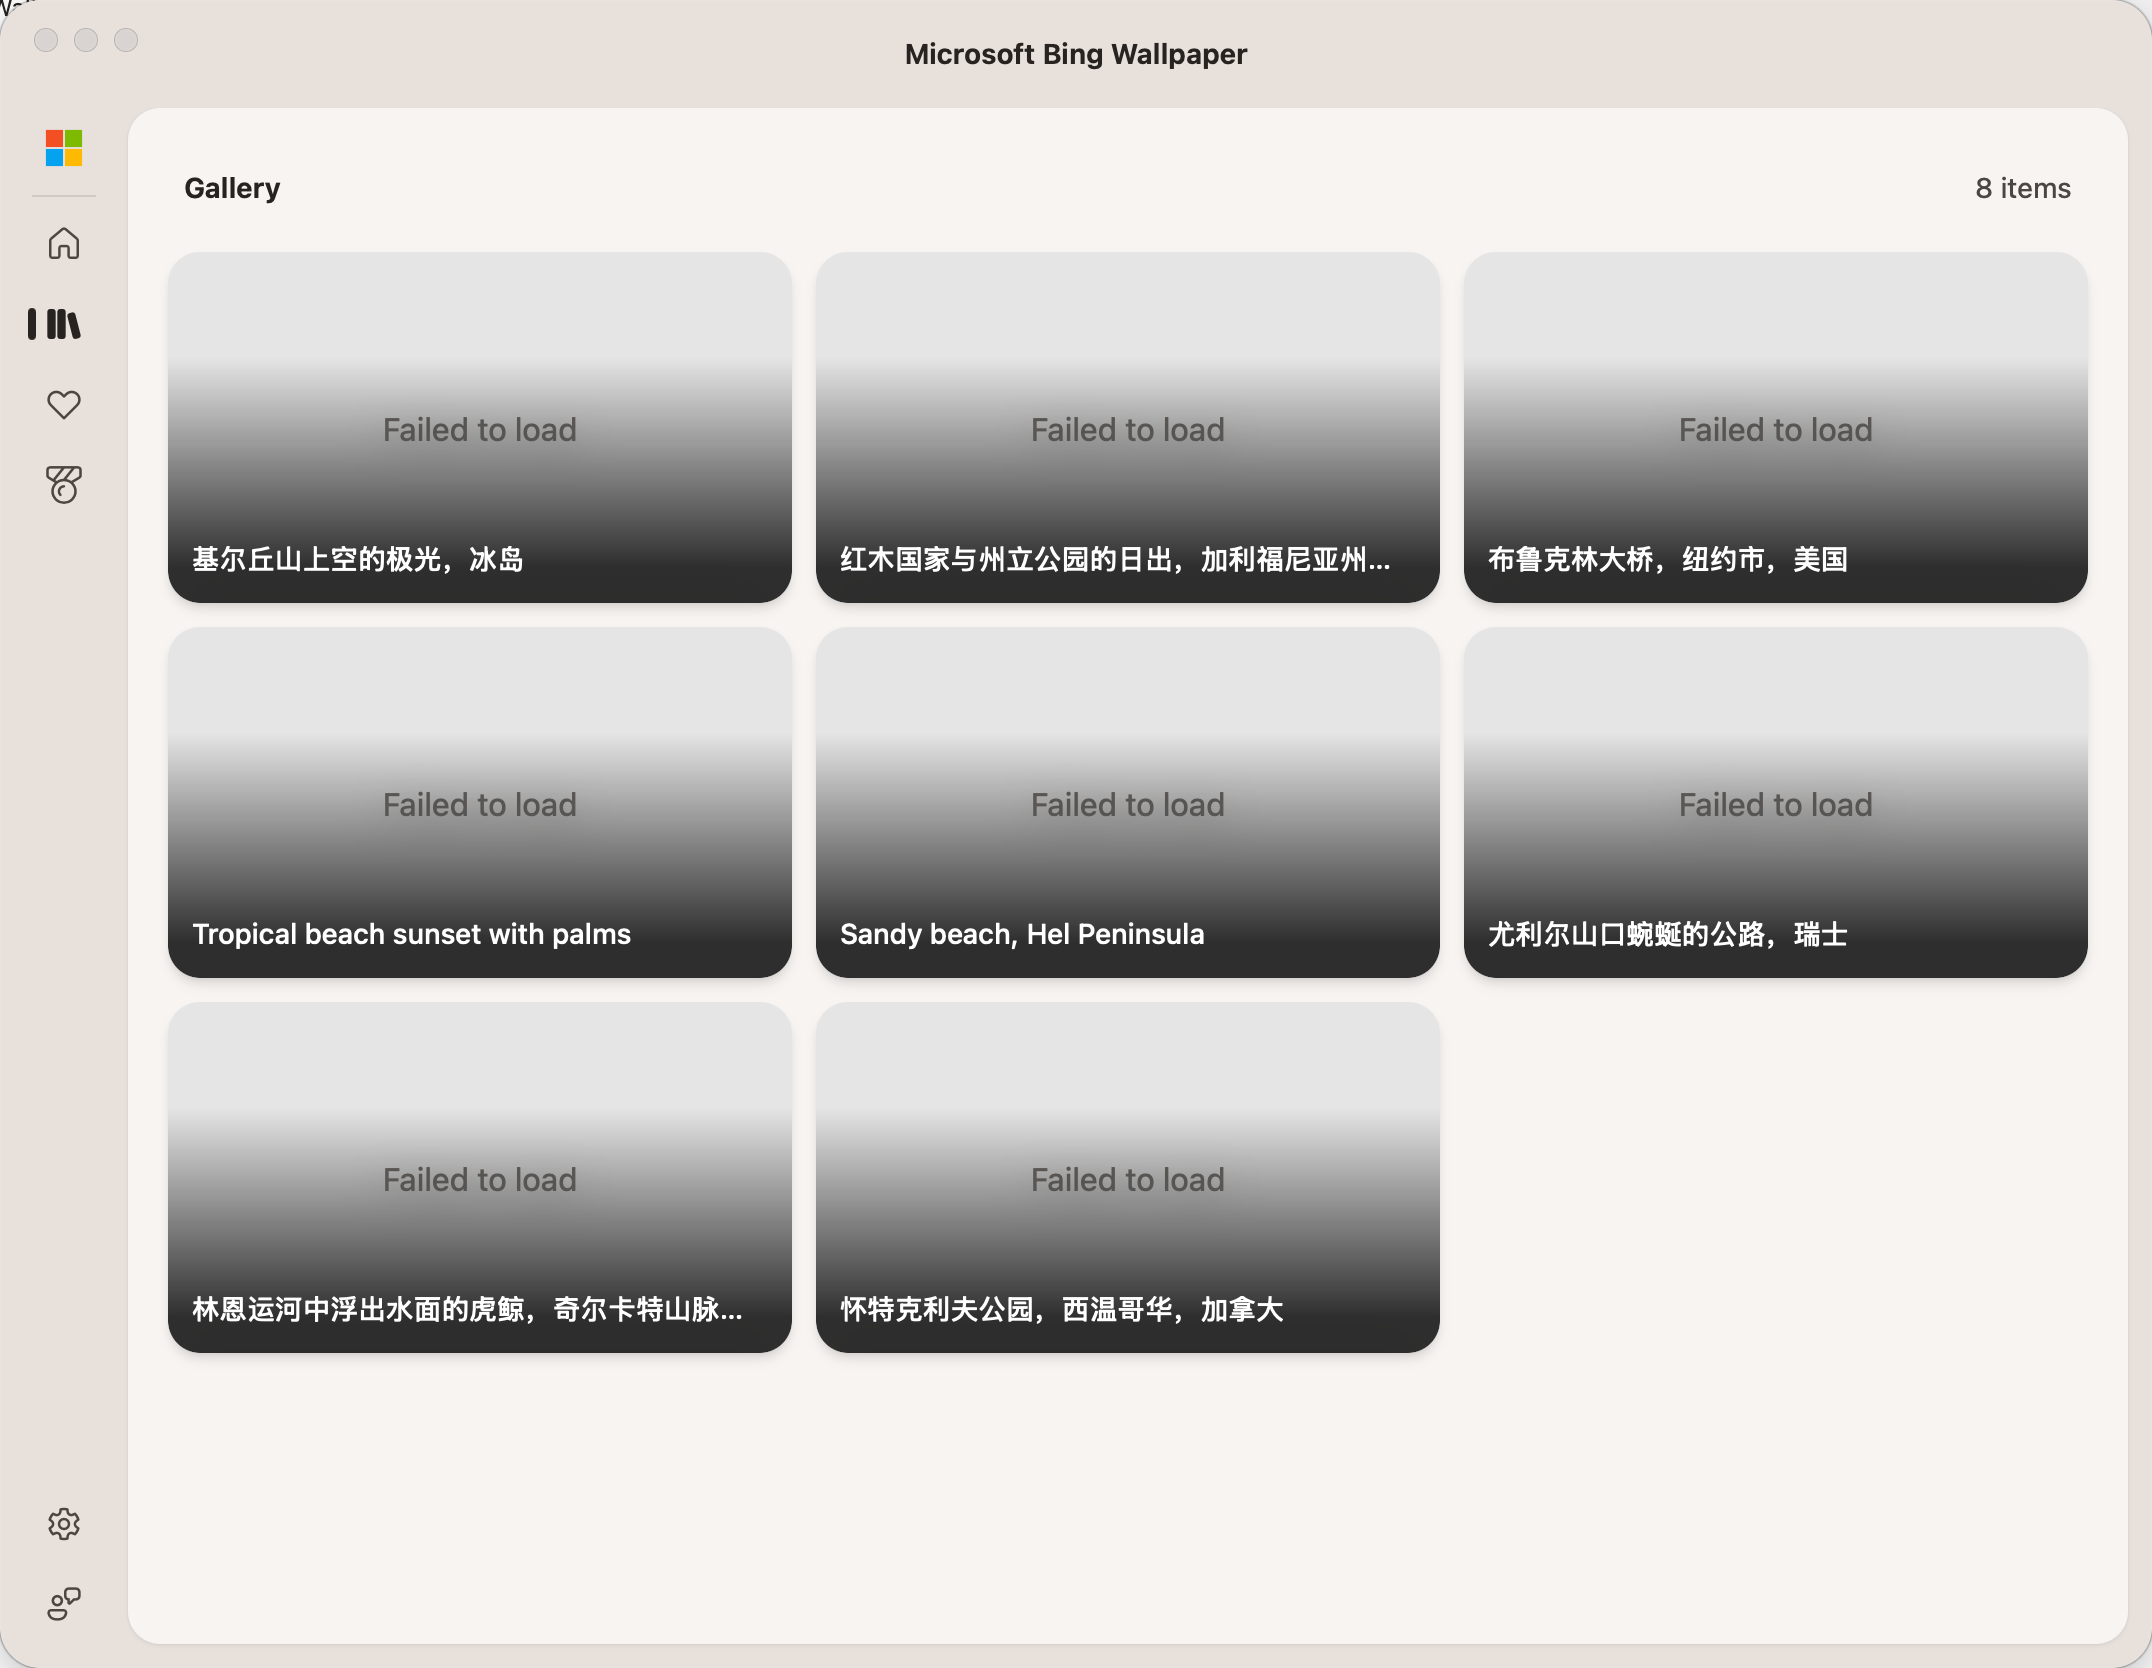Open the 布鲁克林大桥，纽约市，美国 card
The height and width of the screenshot is (1668, 2152).
pyautogui.click(x=1776, y=427)
